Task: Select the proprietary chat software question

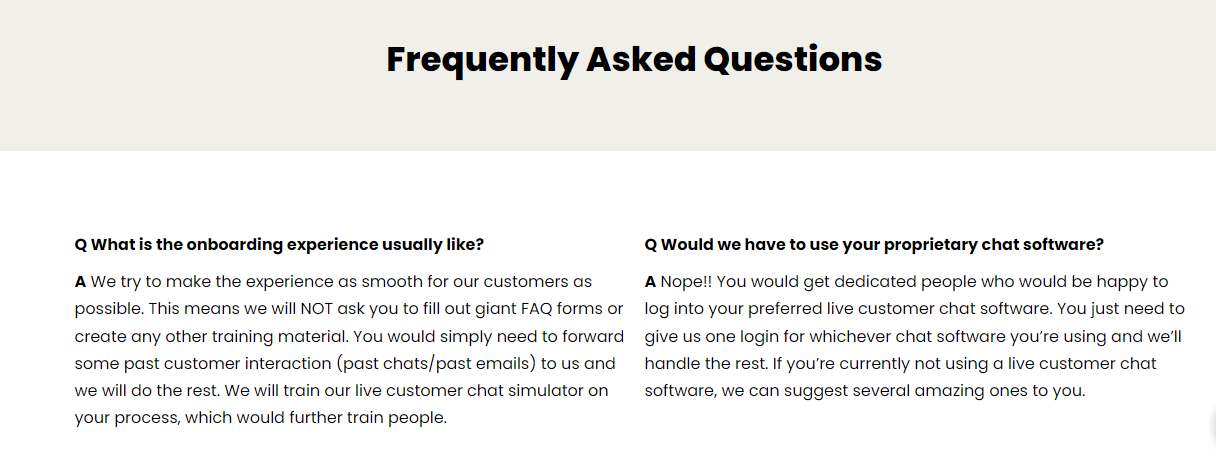Action: (x=874, y=244)
